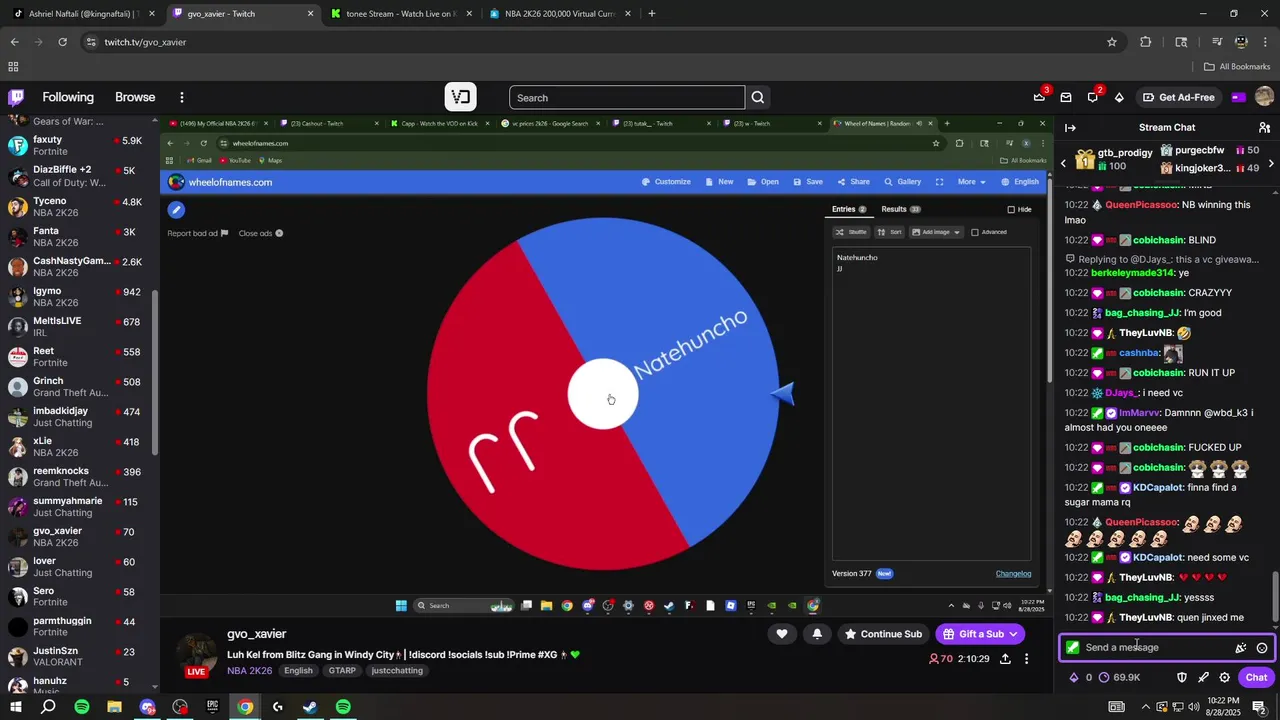This screenshot has width=1280, height=720.
Task: Open the moderator sword icon
Action: 1203,677
